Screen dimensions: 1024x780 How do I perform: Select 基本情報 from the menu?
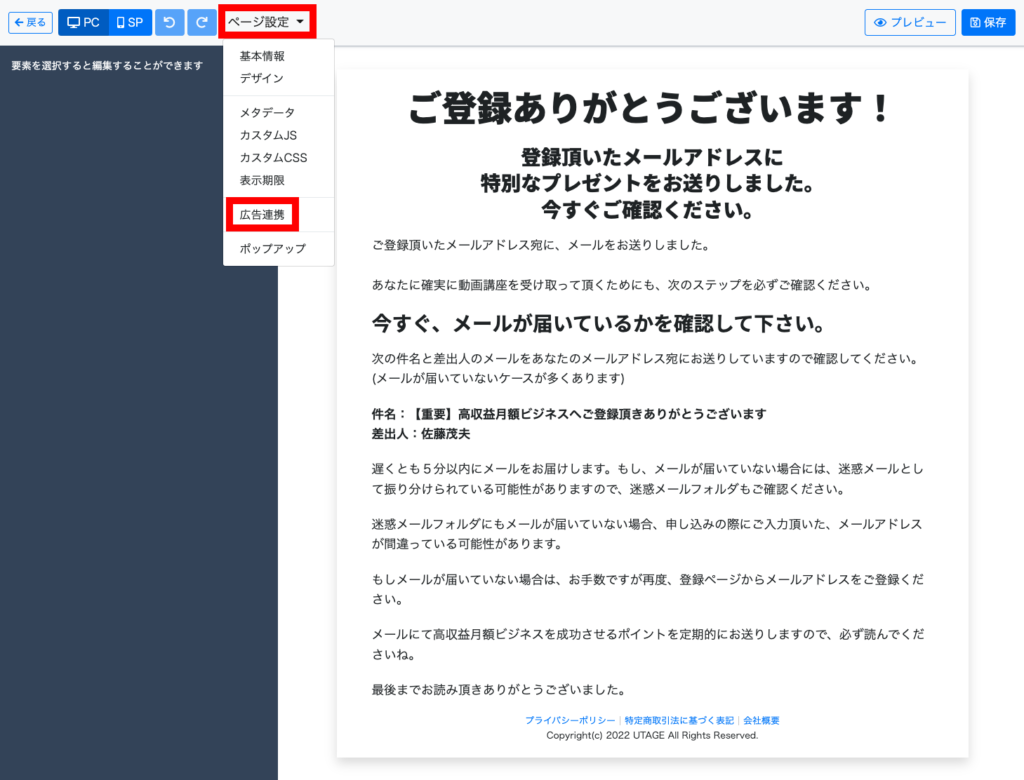click(262, 56)
